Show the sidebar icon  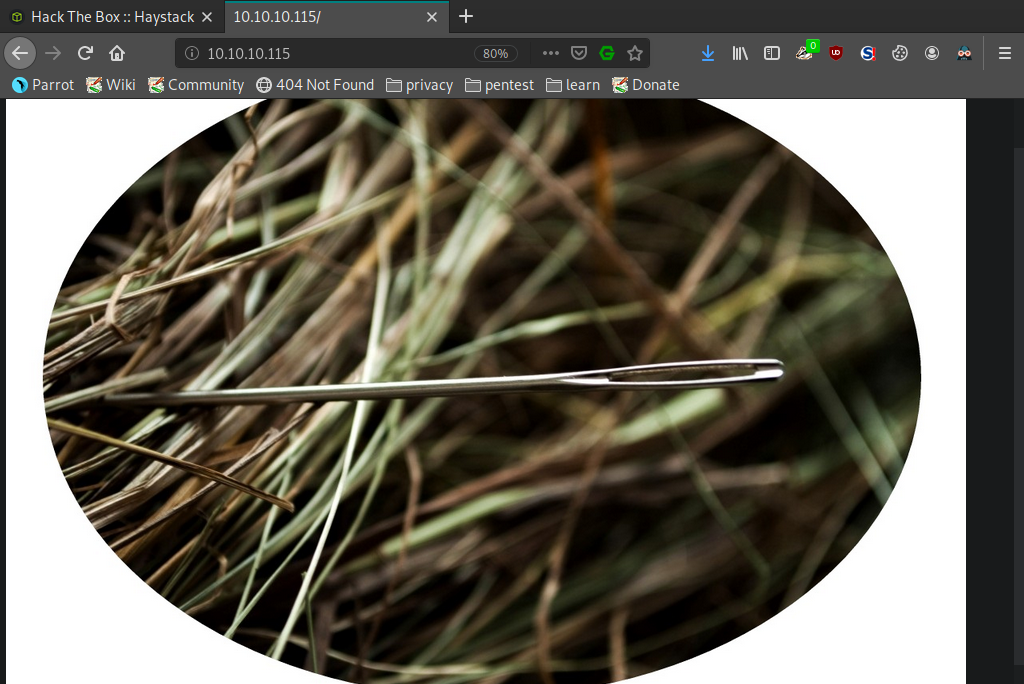click(x=772, y=54)
